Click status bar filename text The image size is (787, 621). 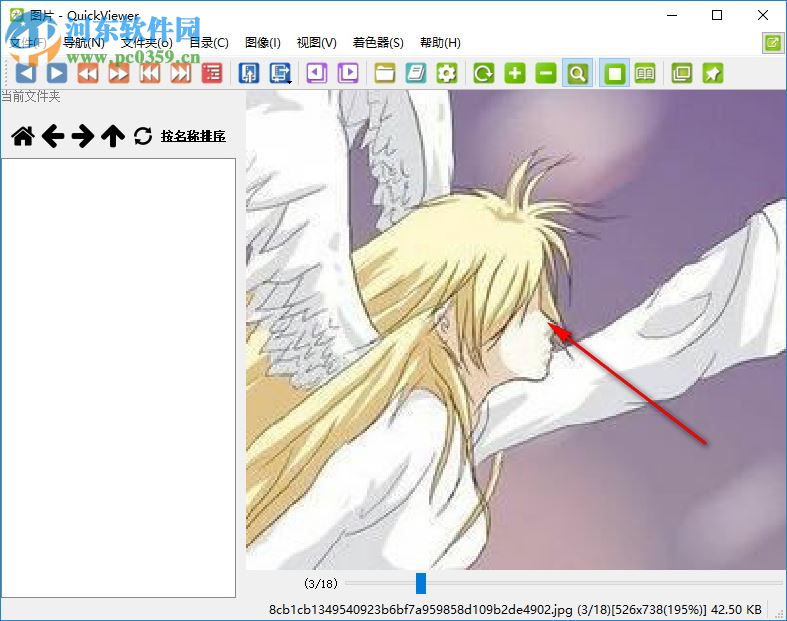tap(421, 610)
